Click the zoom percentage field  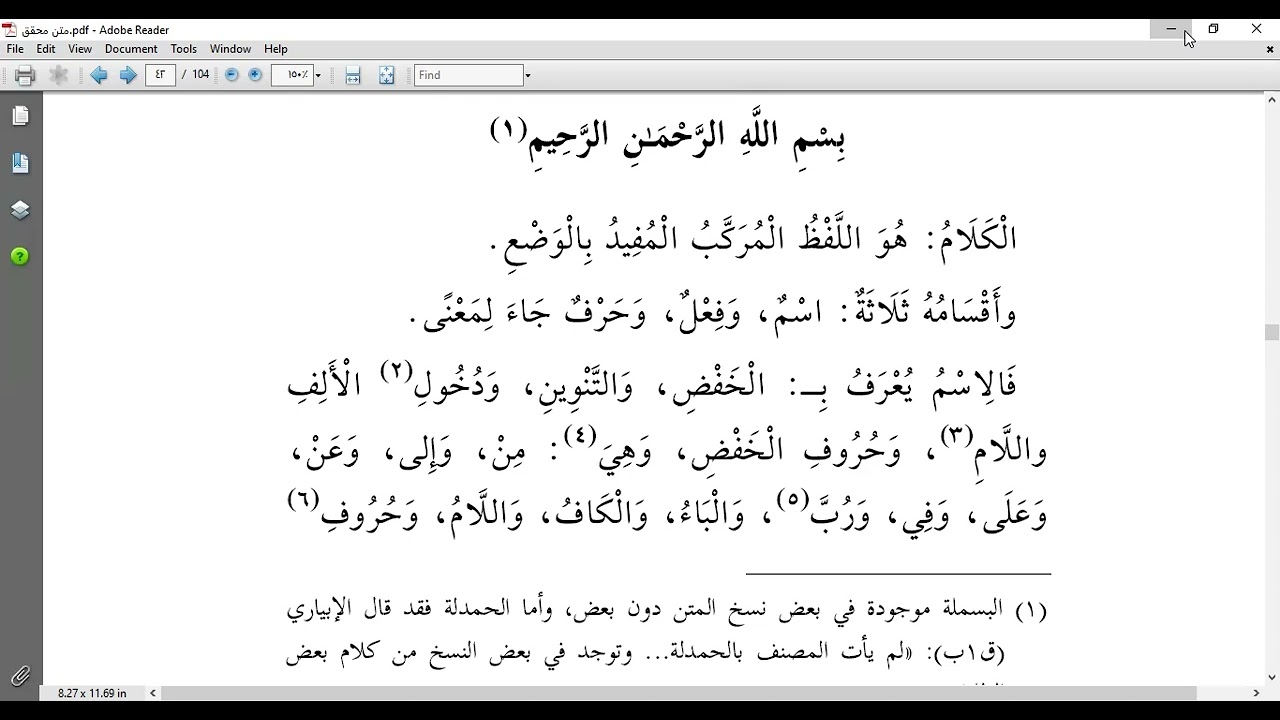pos(292,75)
